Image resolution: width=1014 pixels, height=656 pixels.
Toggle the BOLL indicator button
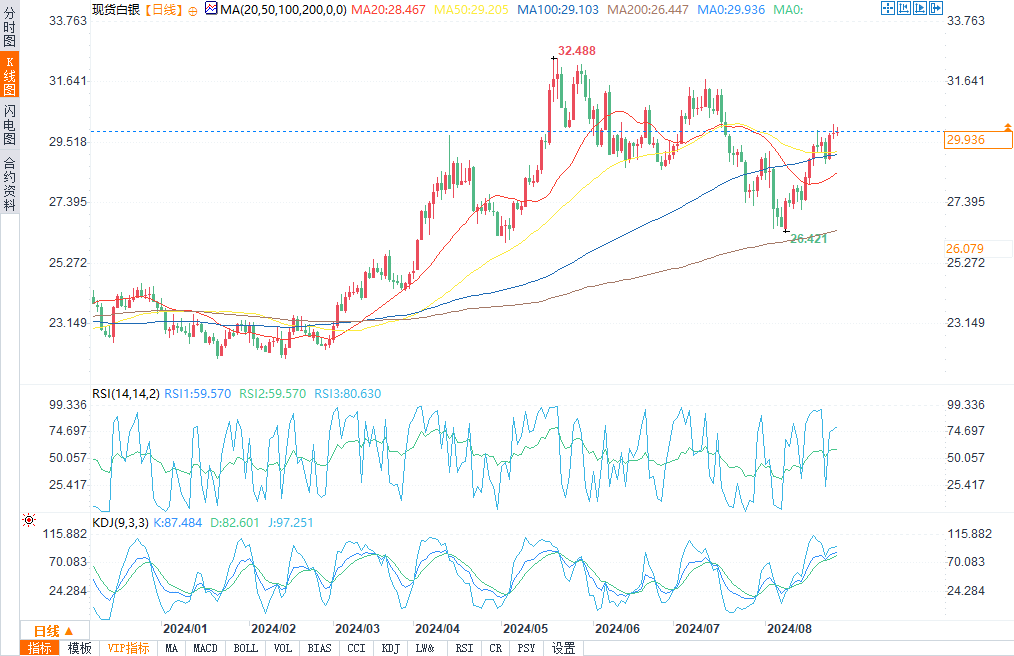pyautogui.click(x=245, y=648)
